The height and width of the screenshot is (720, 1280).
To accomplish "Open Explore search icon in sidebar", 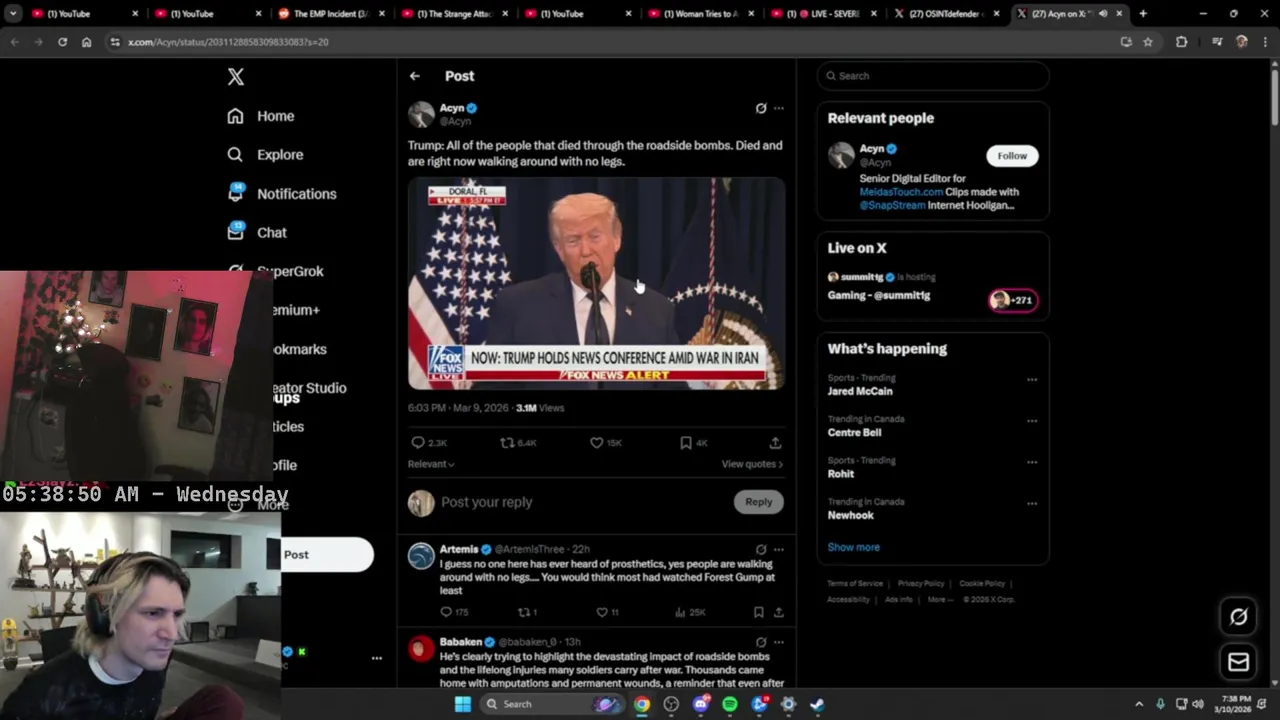I will [235, 155].
